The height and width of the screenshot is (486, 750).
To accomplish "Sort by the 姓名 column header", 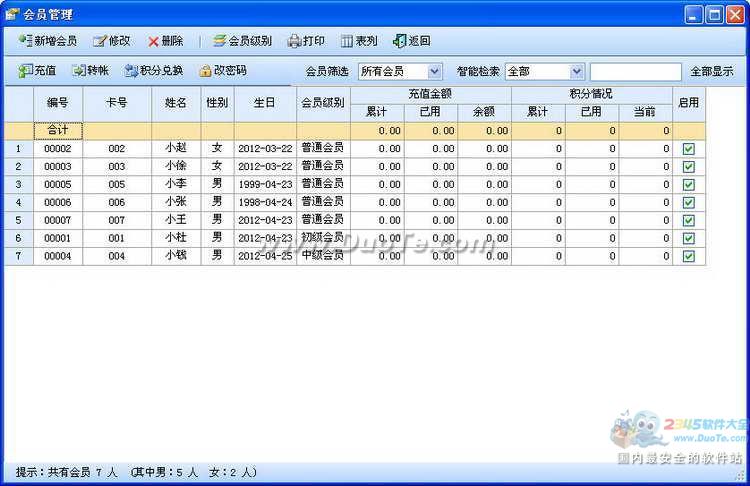I will 176,103.
